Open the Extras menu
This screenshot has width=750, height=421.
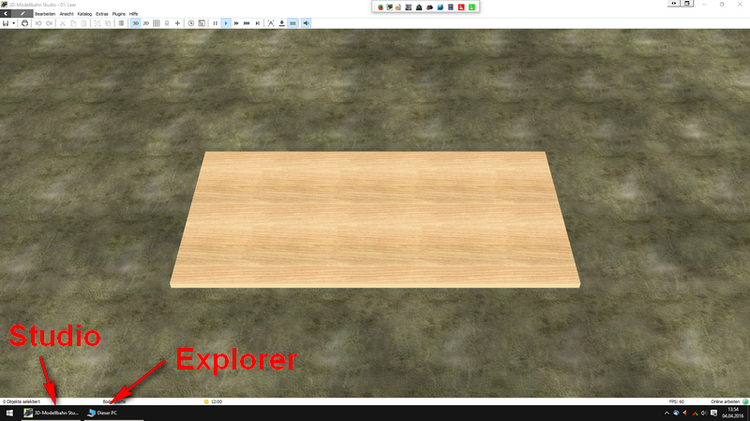click(x=102, y=14)
